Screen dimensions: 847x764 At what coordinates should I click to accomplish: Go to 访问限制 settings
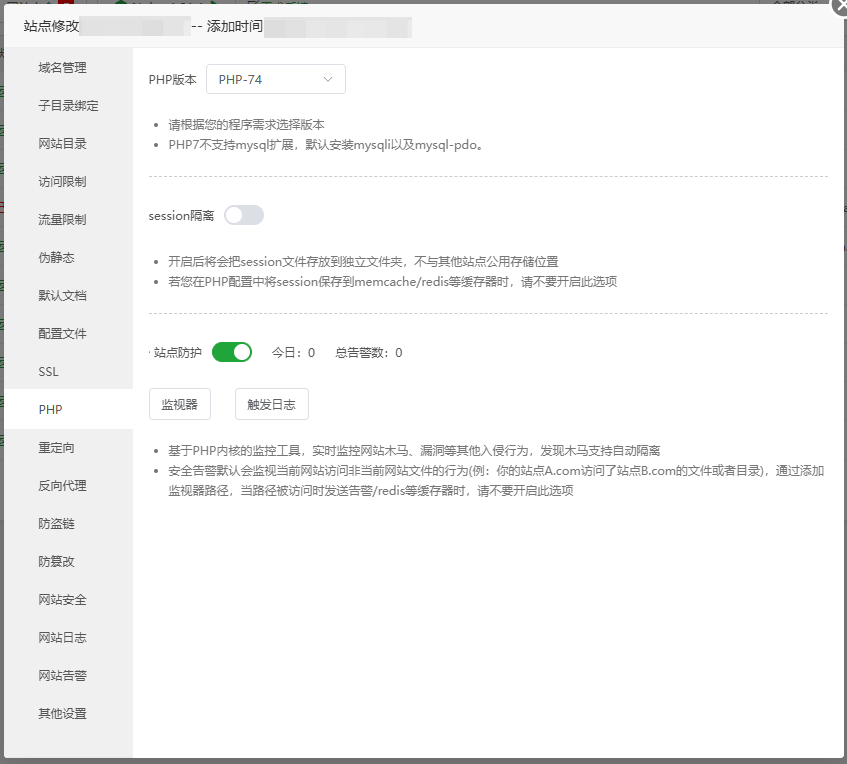click(62, 182)
